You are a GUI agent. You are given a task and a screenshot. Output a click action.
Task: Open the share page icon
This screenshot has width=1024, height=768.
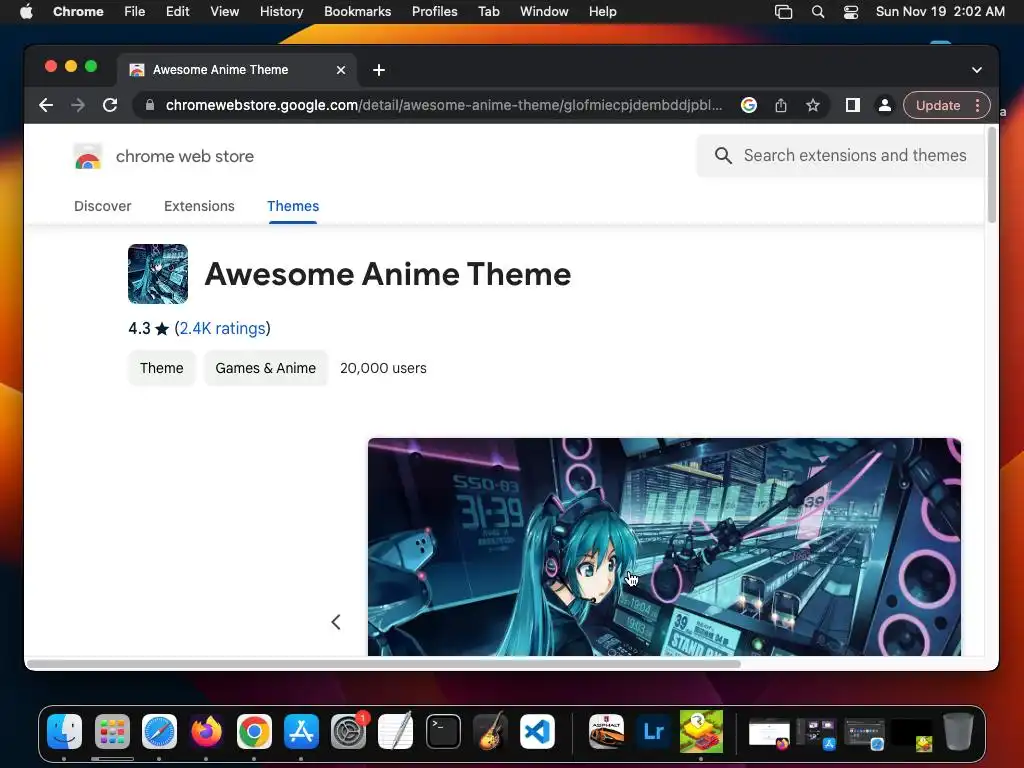[780, 105]
